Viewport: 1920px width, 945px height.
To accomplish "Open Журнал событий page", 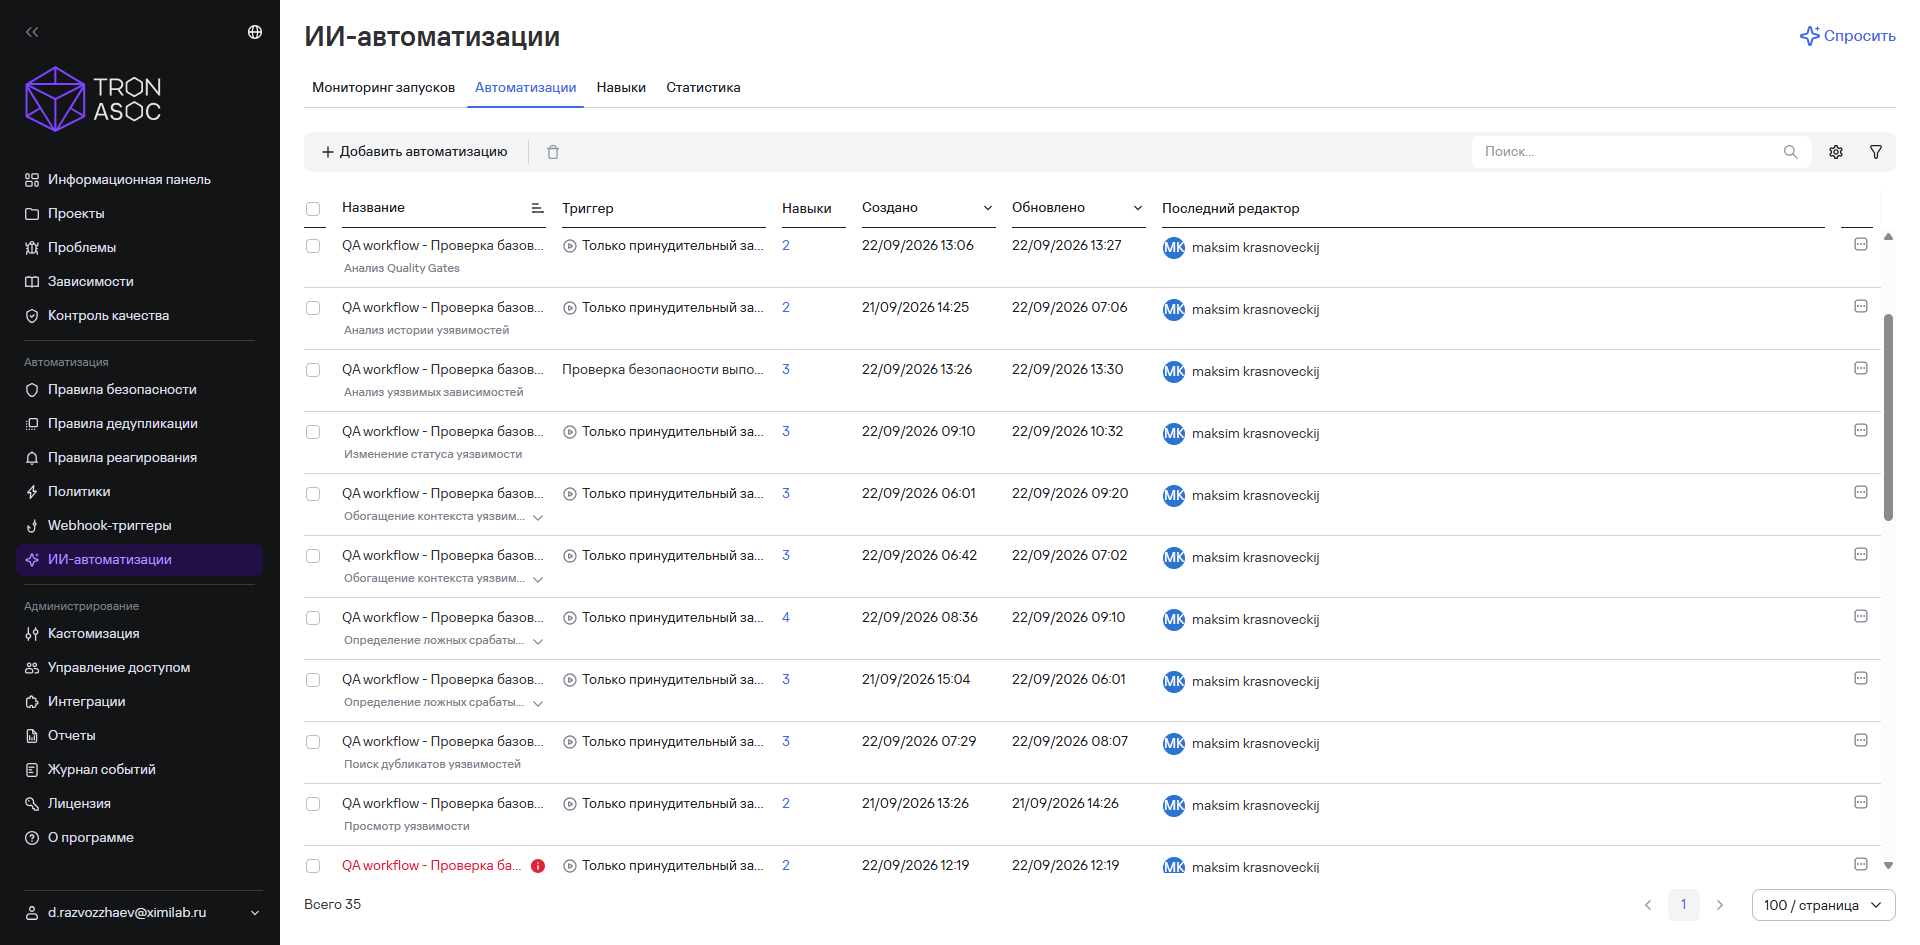I will point(101,770).
